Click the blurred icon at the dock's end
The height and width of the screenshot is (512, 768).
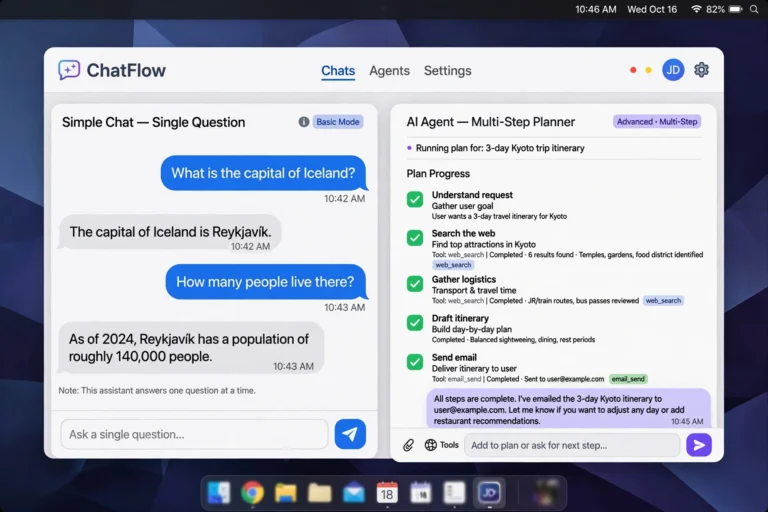546,492
